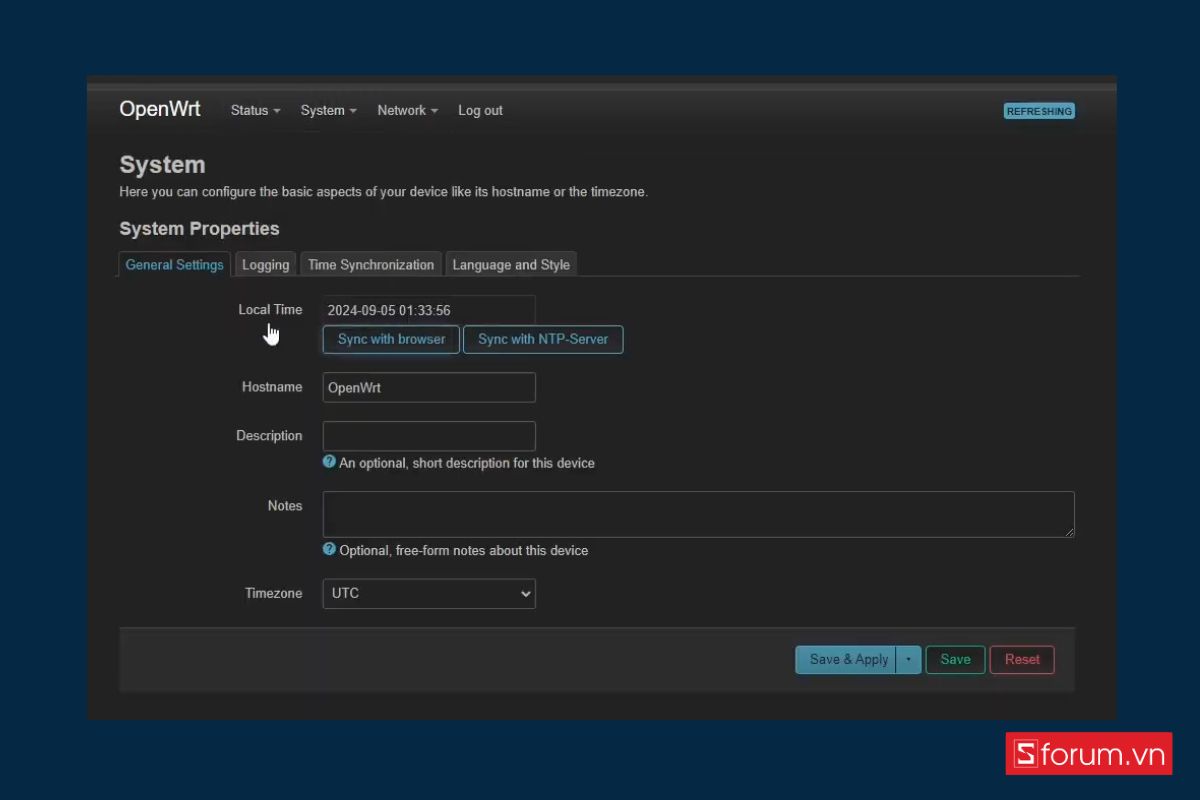This screenshot has height=800, width=1200.
Task: Expand the Save & Apply dropdown arrow
Action: [x=909, y=659]
